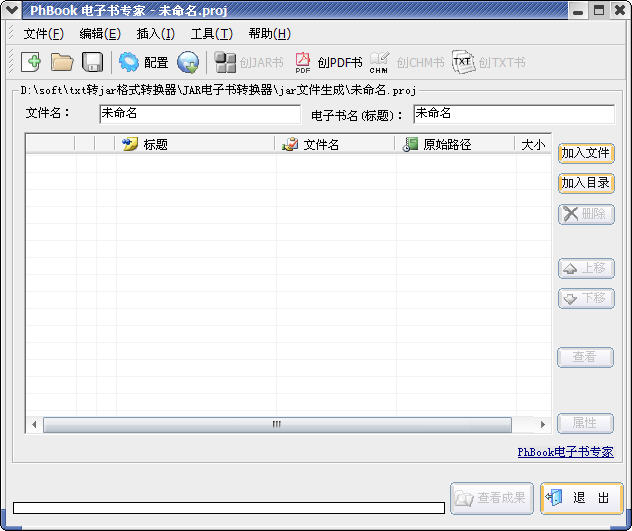Click the 创TXT书 toolbar icon
The height and width of the screenshot is (531, 632).
pyautogui.click(x=489, y=62)
